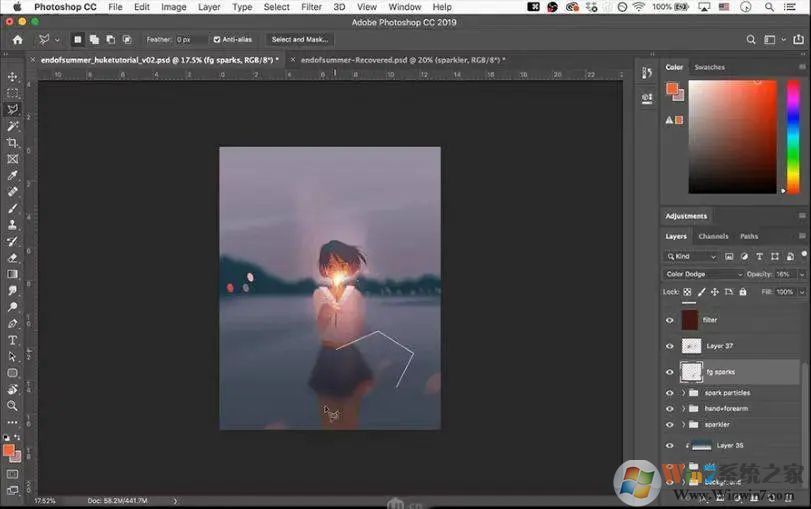The width and height of the screenshot is (811, 509).
Task: Open the Layer menu
Action: click(209, 7)
